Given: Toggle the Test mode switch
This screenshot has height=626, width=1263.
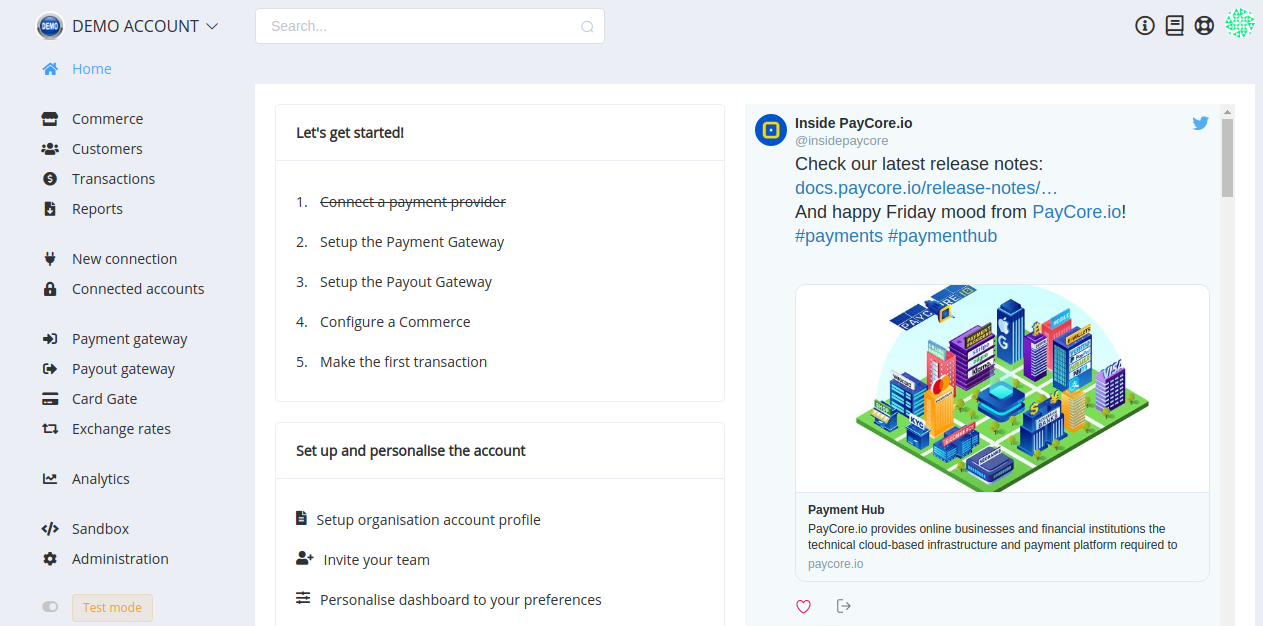Looking at the screenshot, I should 50,607.
